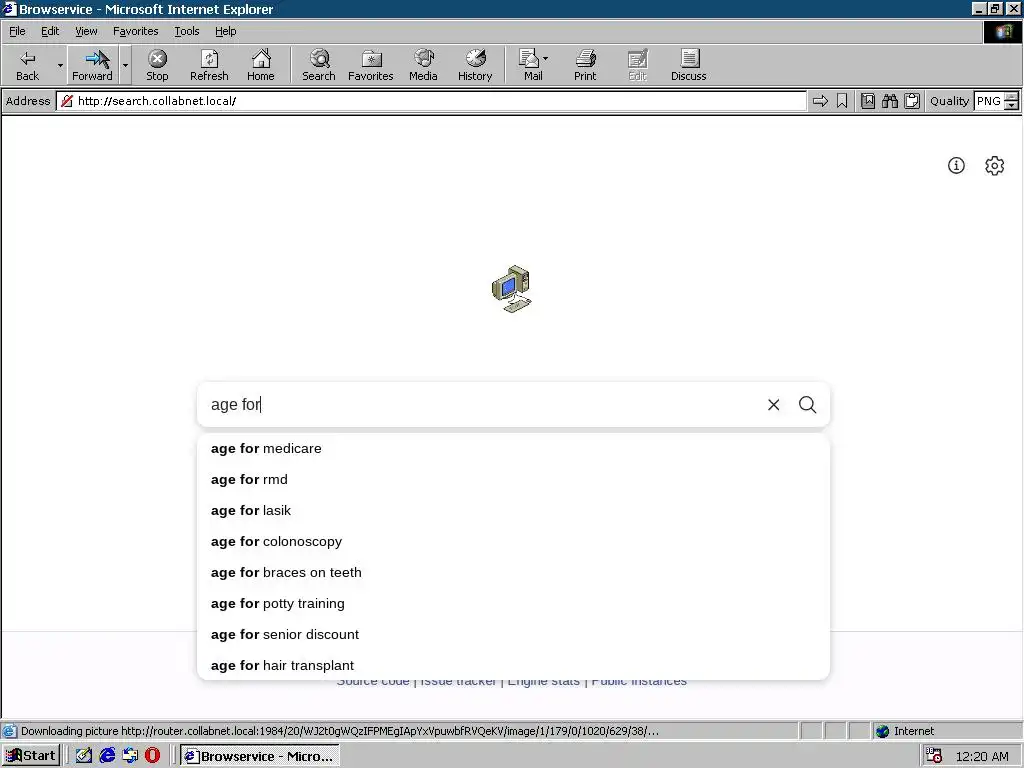Screen dimensions: 1024x768
Task: Select suggestion 'age for braces on teeth'
Action: tap(513, 573)
